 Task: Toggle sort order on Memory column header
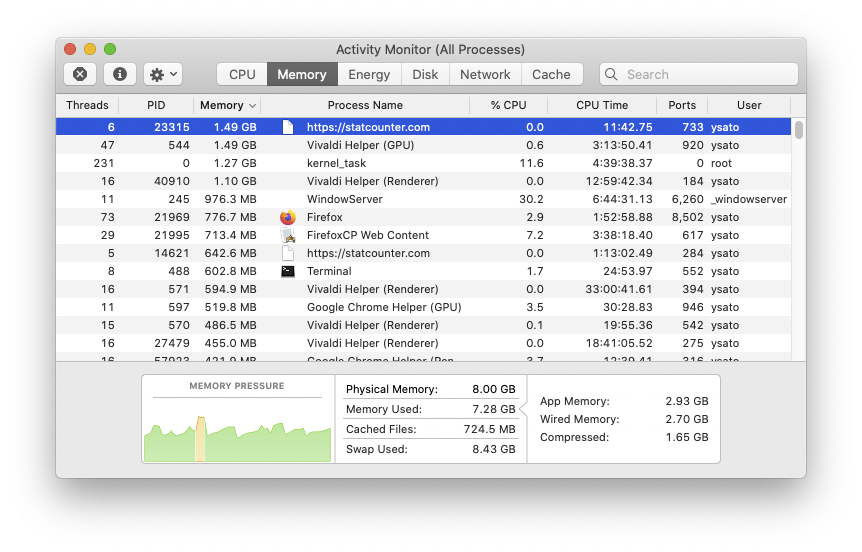227,105
